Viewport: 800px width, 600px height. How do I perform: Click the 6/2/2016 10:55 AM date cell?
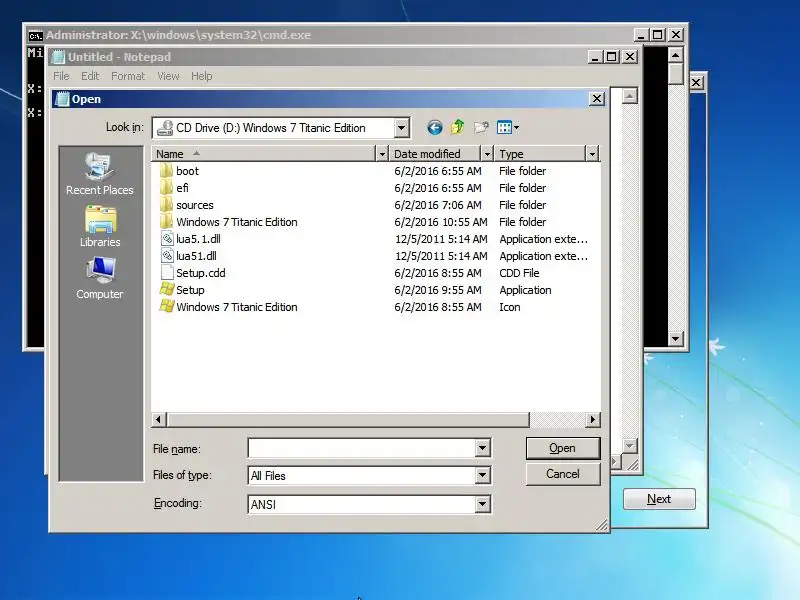coord(441,222)
